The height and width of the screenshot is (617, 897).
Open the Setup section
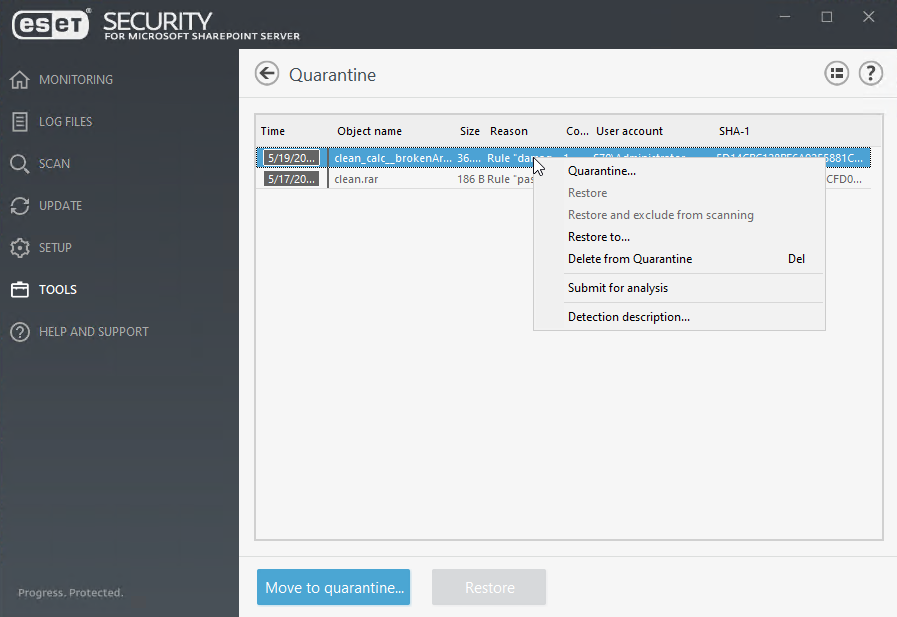point(55,247)
